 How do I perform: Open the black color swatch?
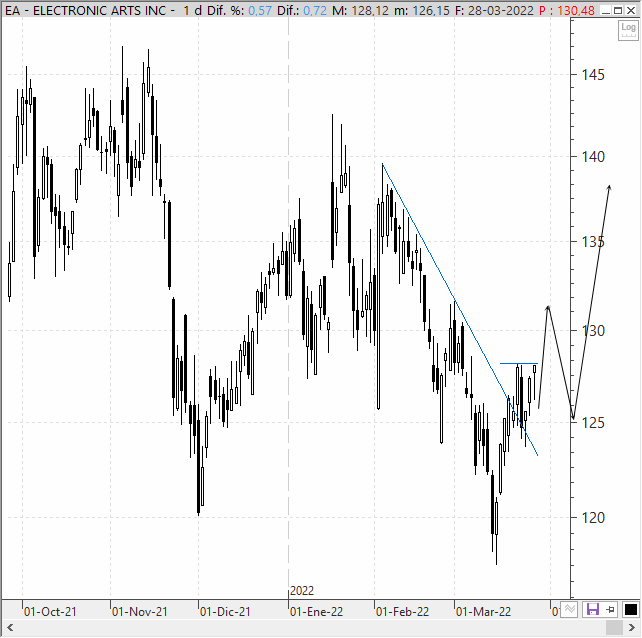coord(631,609)
